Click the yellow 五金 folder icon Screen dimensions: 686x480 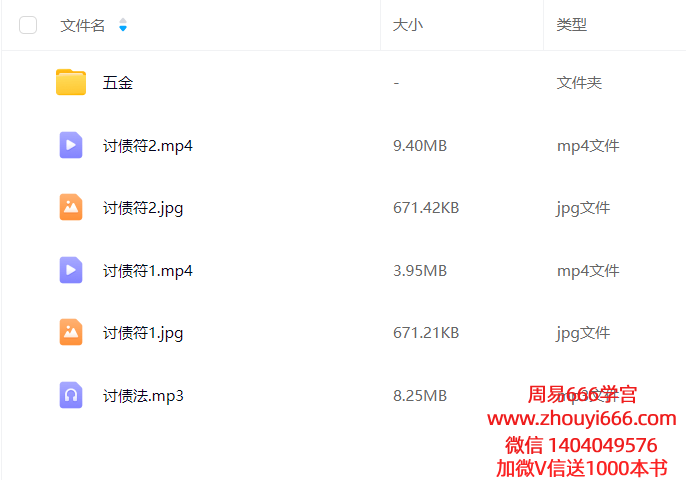pyautogui.click(x=71, y=83)
